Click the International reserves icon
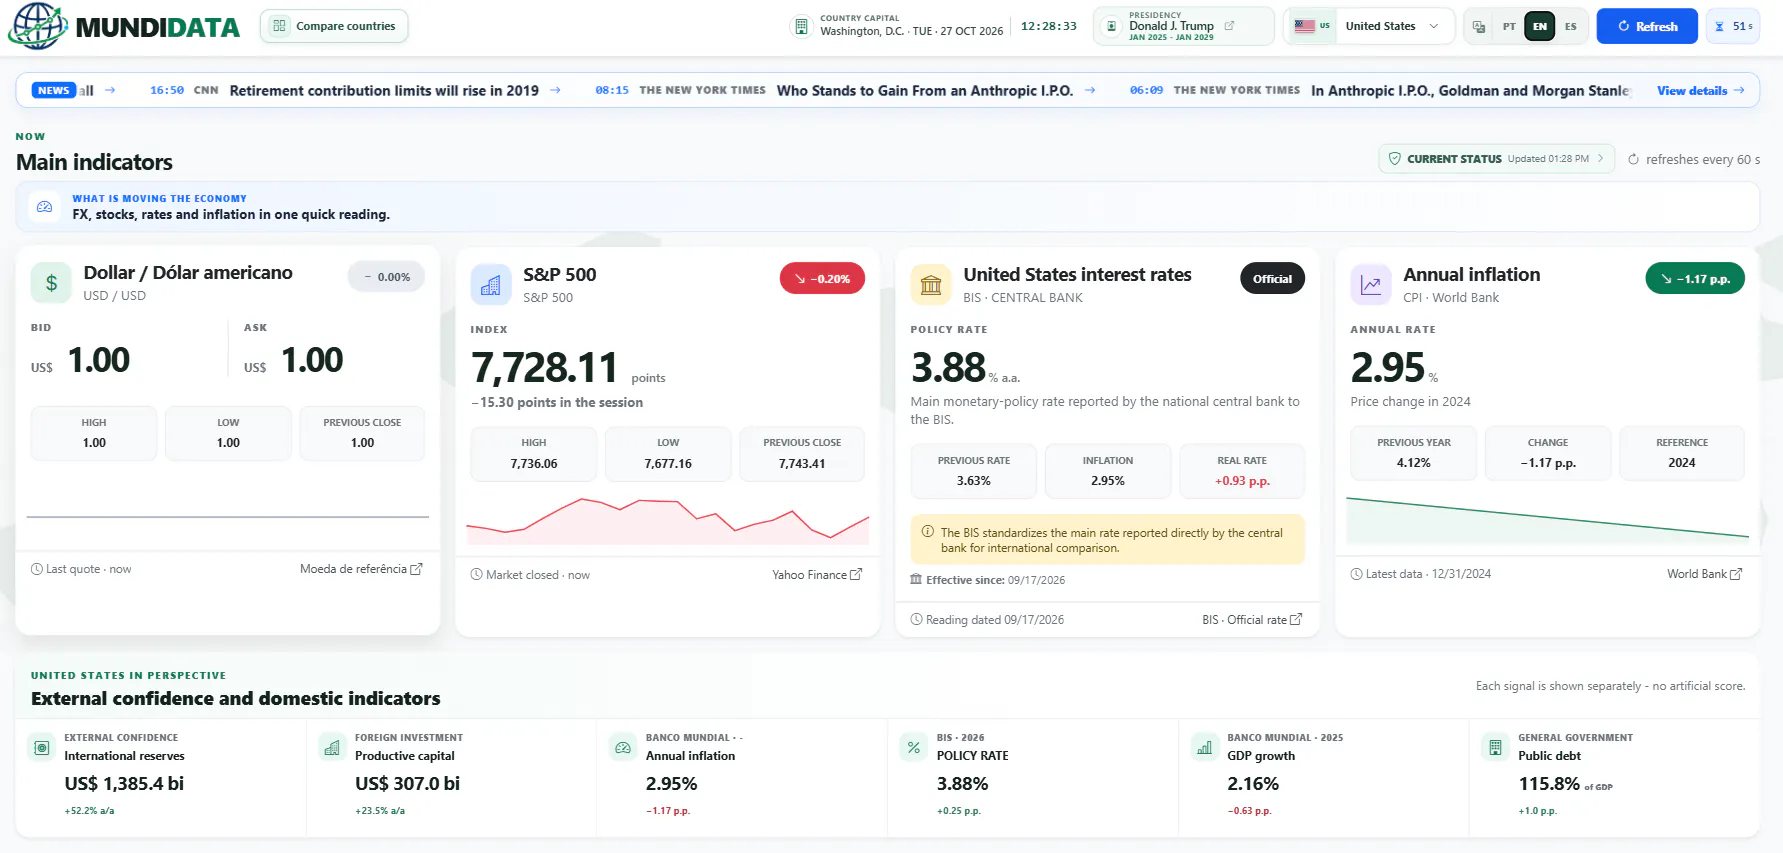 pos(42,747)
